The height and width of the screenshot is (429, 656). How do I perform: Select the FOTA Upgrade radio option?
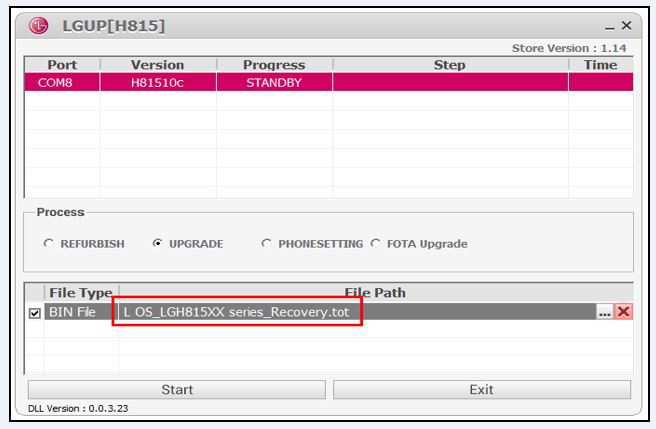tap(375, 243)
